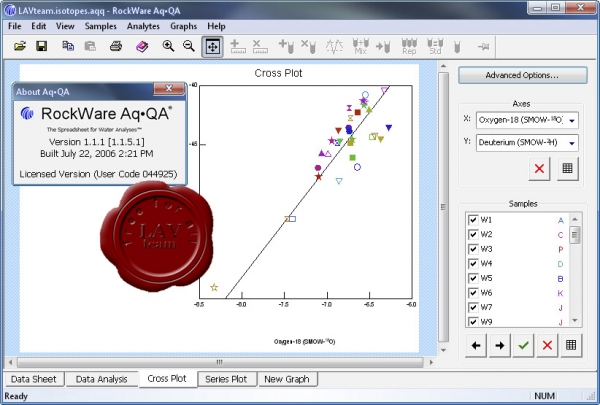Open the help book icon

[x=142, y=47]
